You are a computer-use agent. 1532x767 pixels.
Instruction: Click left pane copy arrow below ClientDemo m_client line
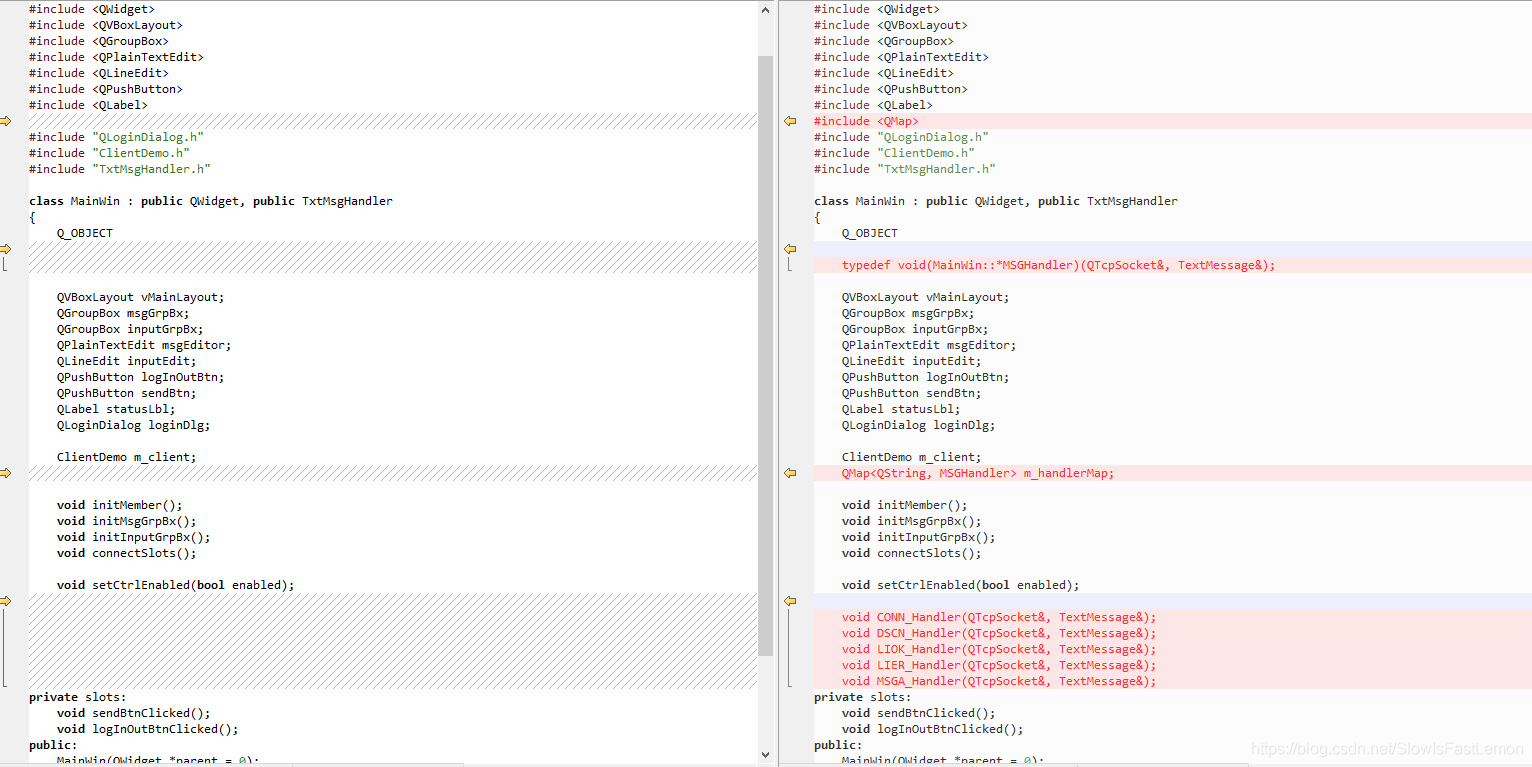(x=5, y=473)
